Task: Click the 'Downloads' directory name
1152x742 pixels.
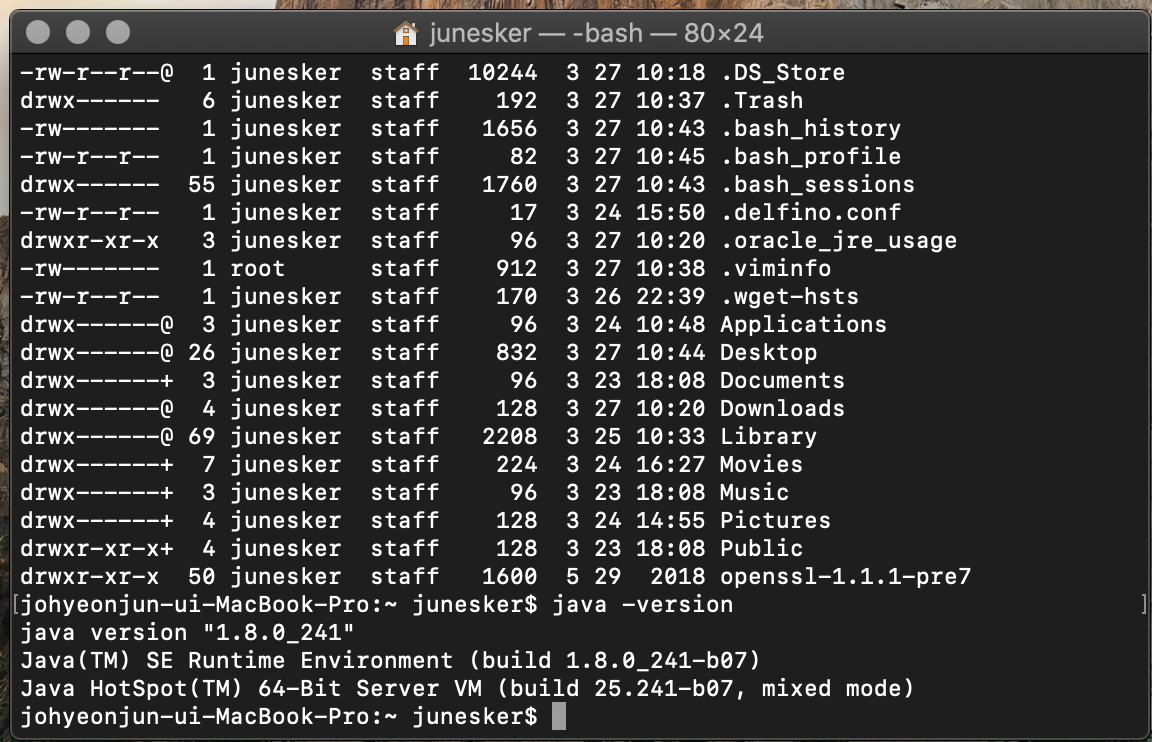Action: 782,408
